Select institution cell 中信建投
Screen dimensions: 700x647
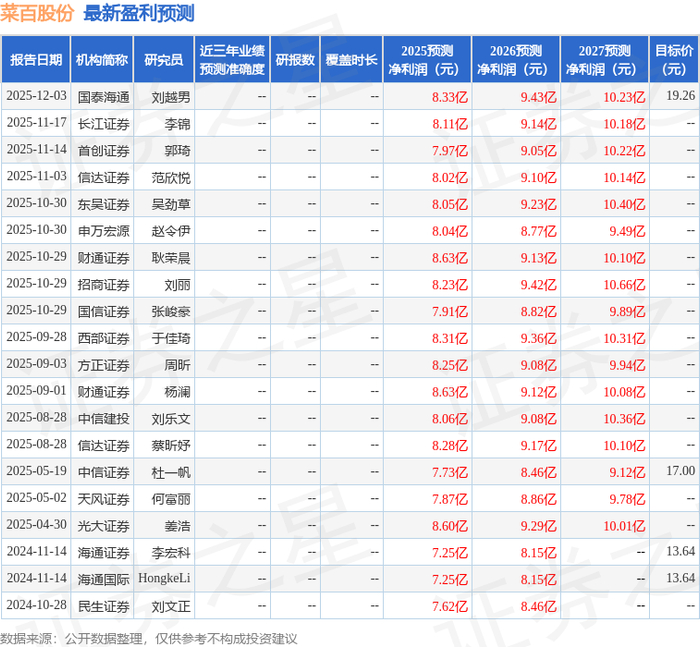tap(104, 419)
